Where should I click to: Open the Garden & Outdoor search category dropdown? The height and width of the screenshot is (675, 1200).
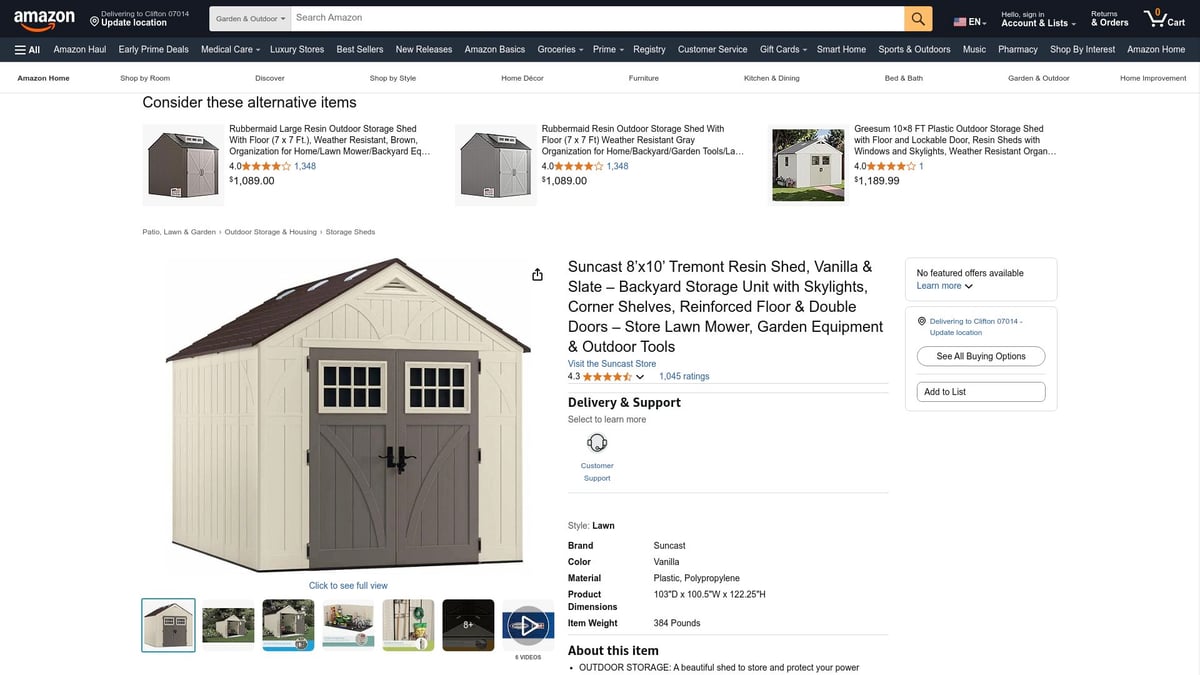tap(251, 18)
